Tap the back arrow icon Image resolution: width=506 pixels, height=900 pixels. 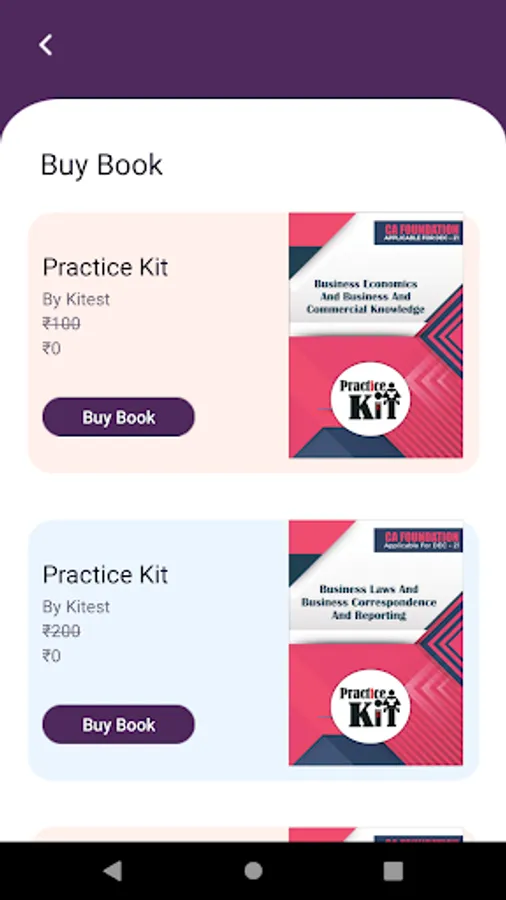click(x=45, y=44)
